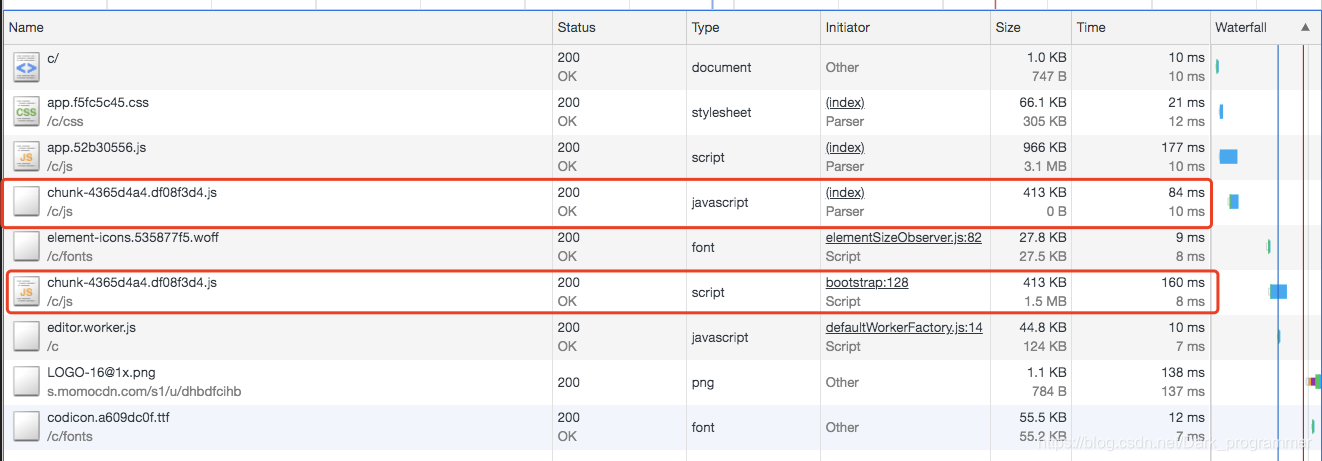Click the file icon for codicon.a609dc0f.ttf
The width and height of the screenshot is (1322, 461).
click(x=26, y=427)
